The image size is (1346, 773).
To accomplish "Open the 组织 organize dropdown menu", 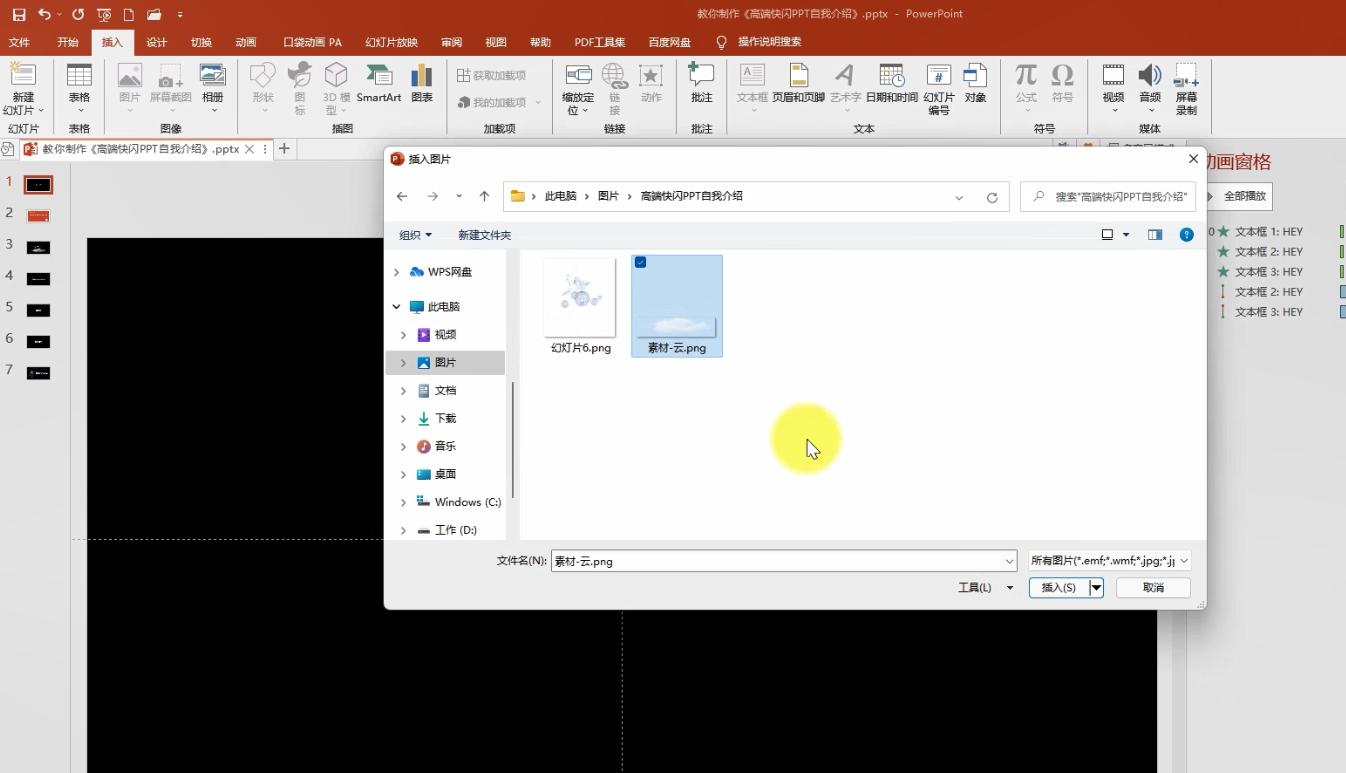I will click(x=415, y=235).
